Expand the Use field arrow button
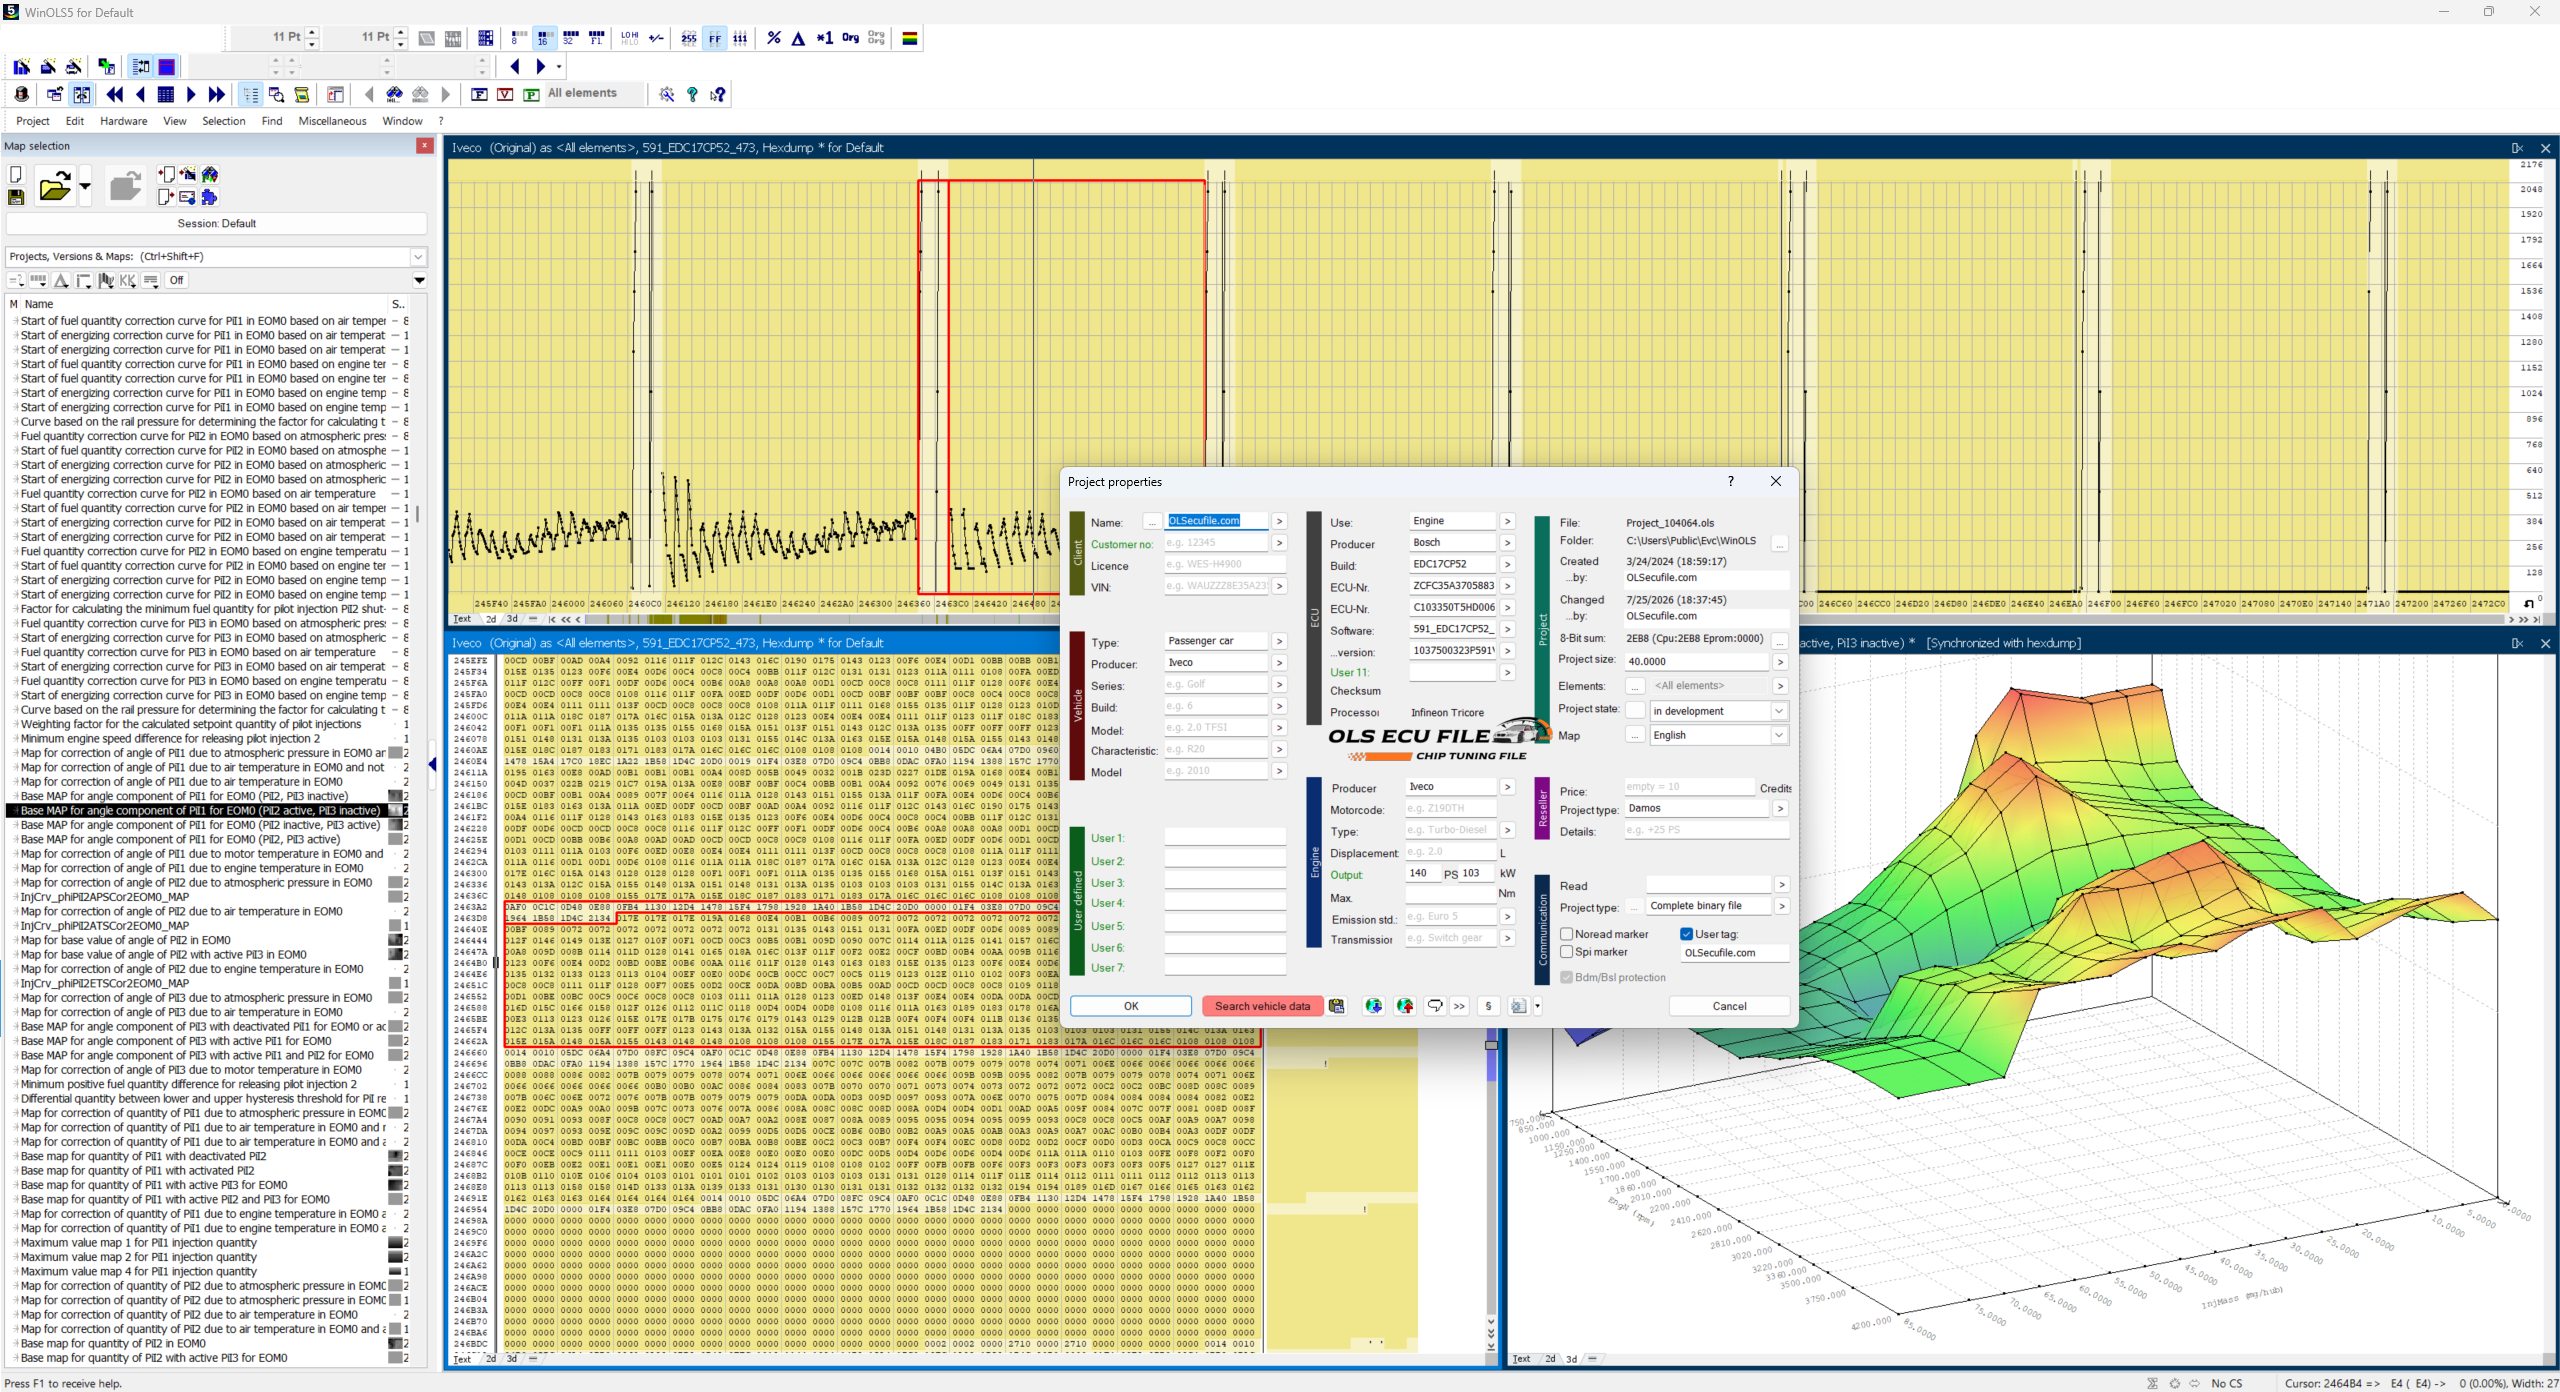This screenshot has width=2560, height=1392. [x=1507, y=521]
